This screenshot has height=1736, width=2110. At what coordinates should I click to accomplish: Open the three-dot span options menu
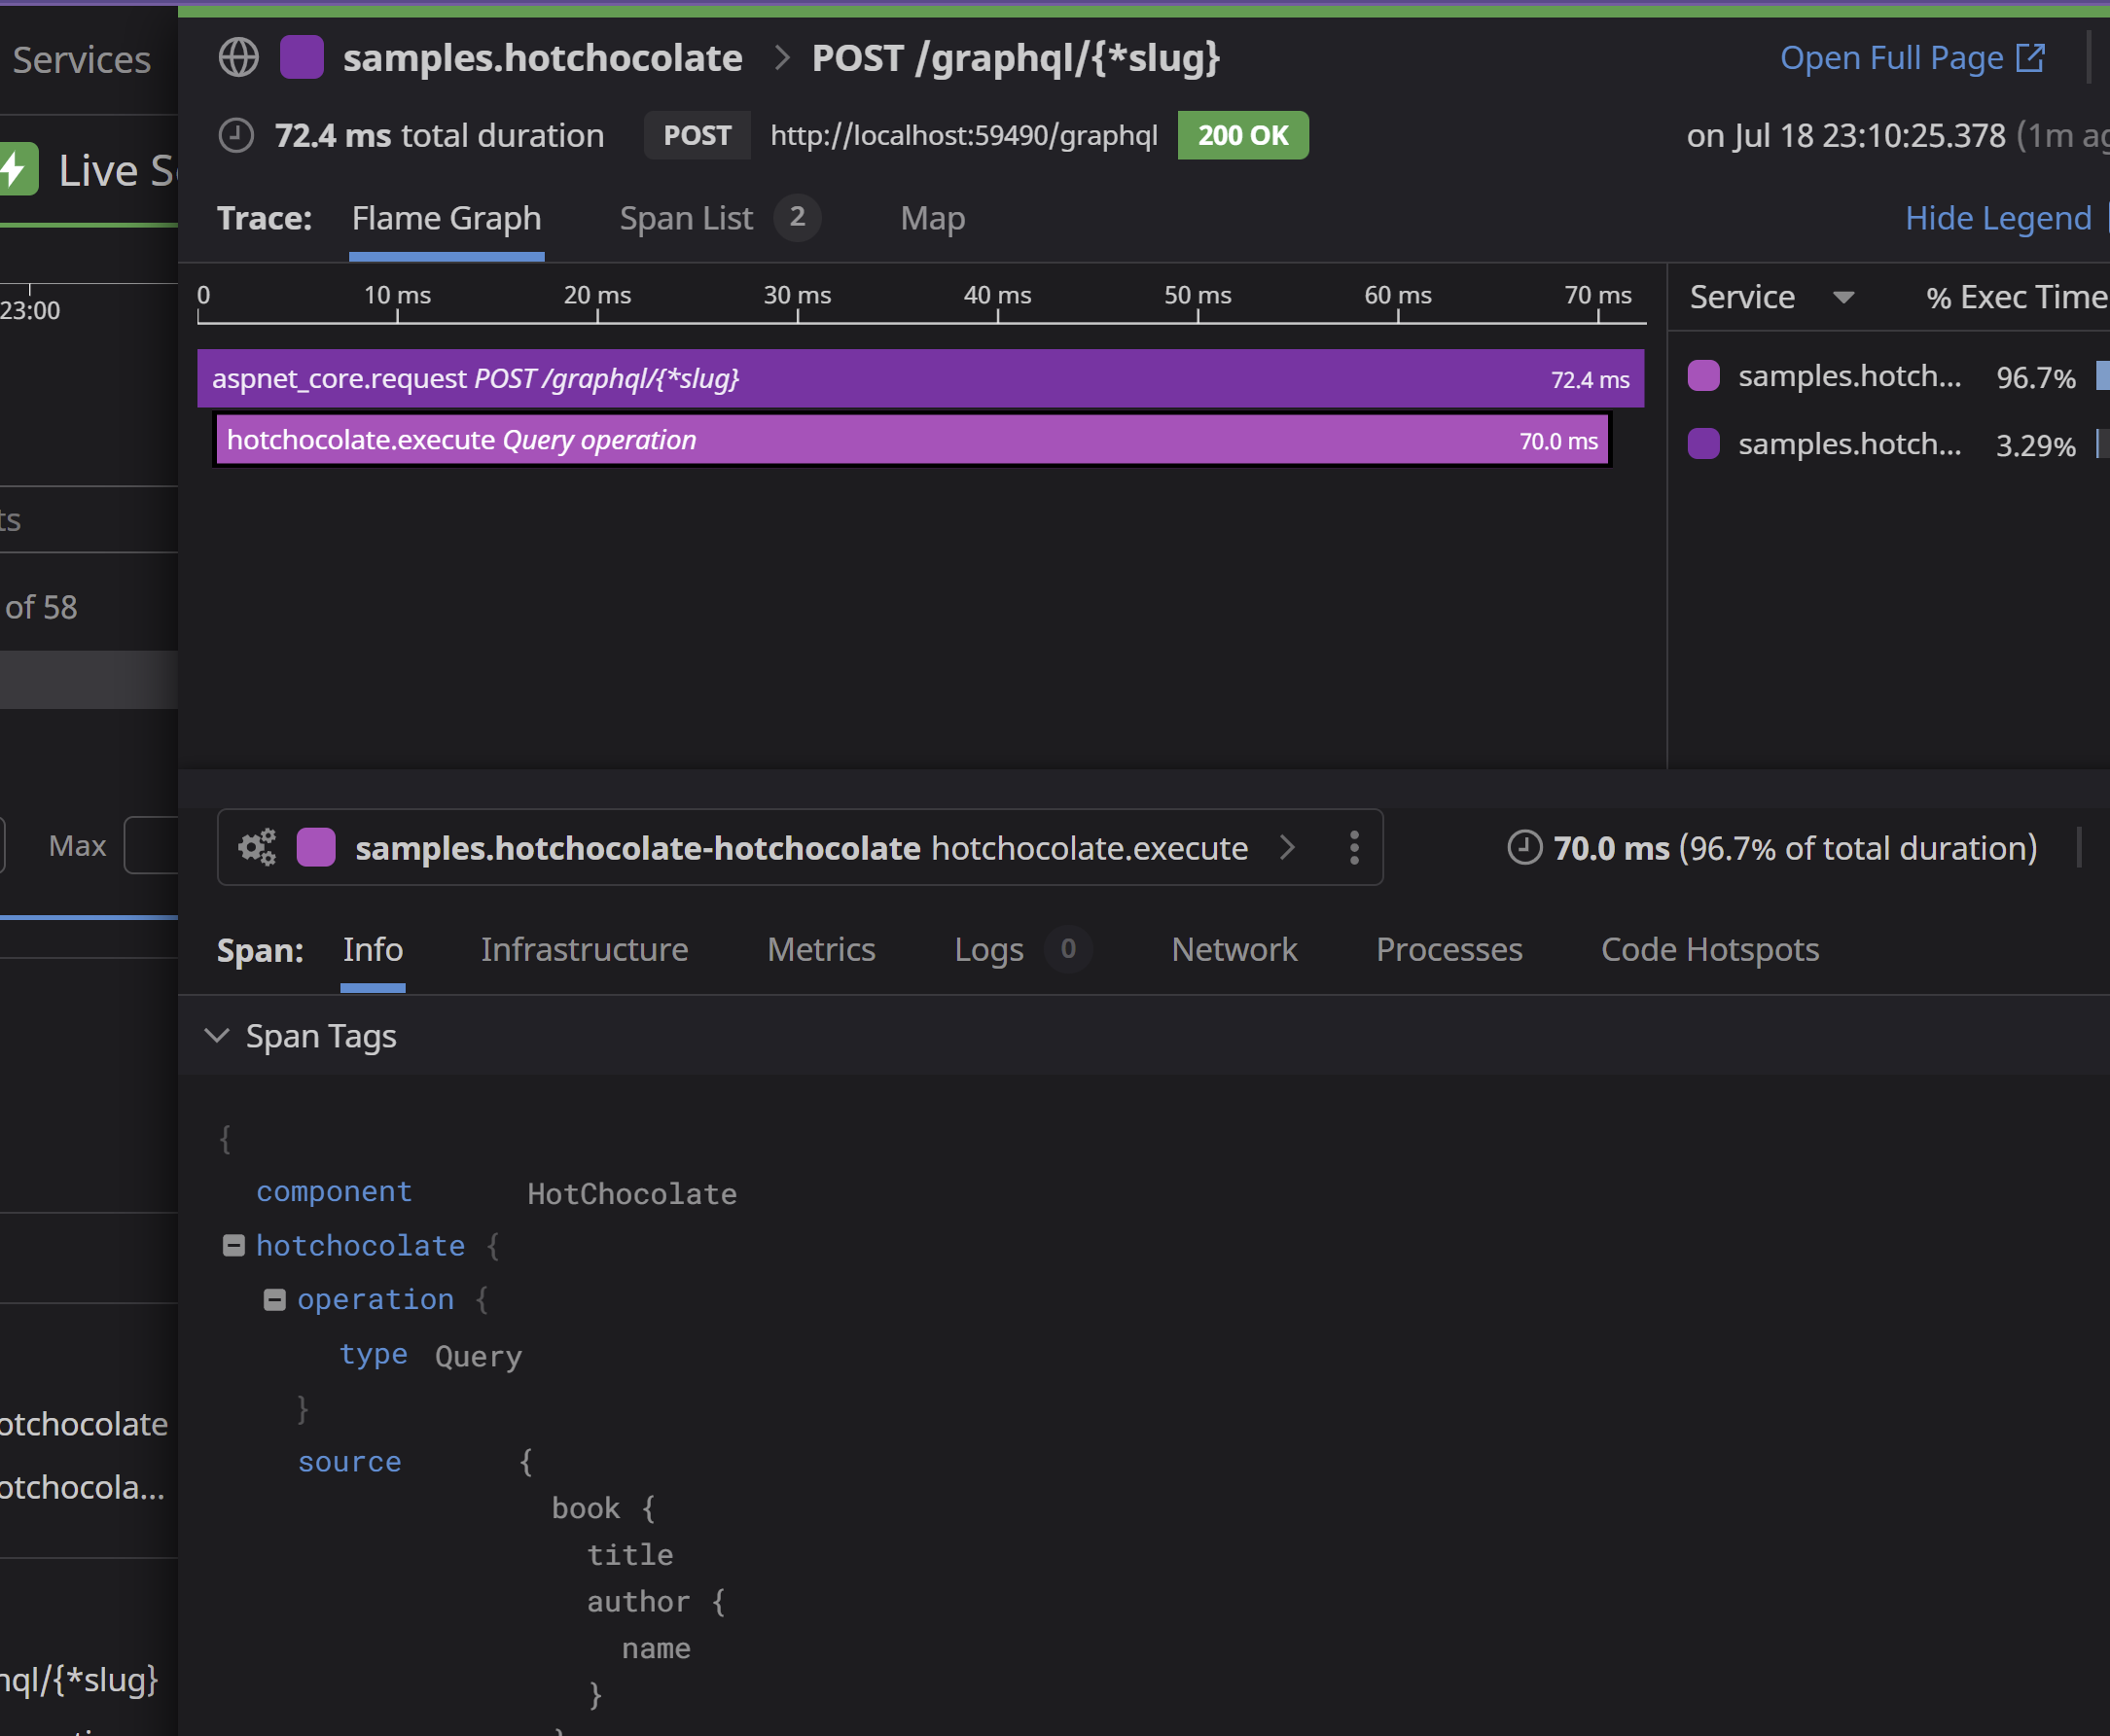point(1354,847)
